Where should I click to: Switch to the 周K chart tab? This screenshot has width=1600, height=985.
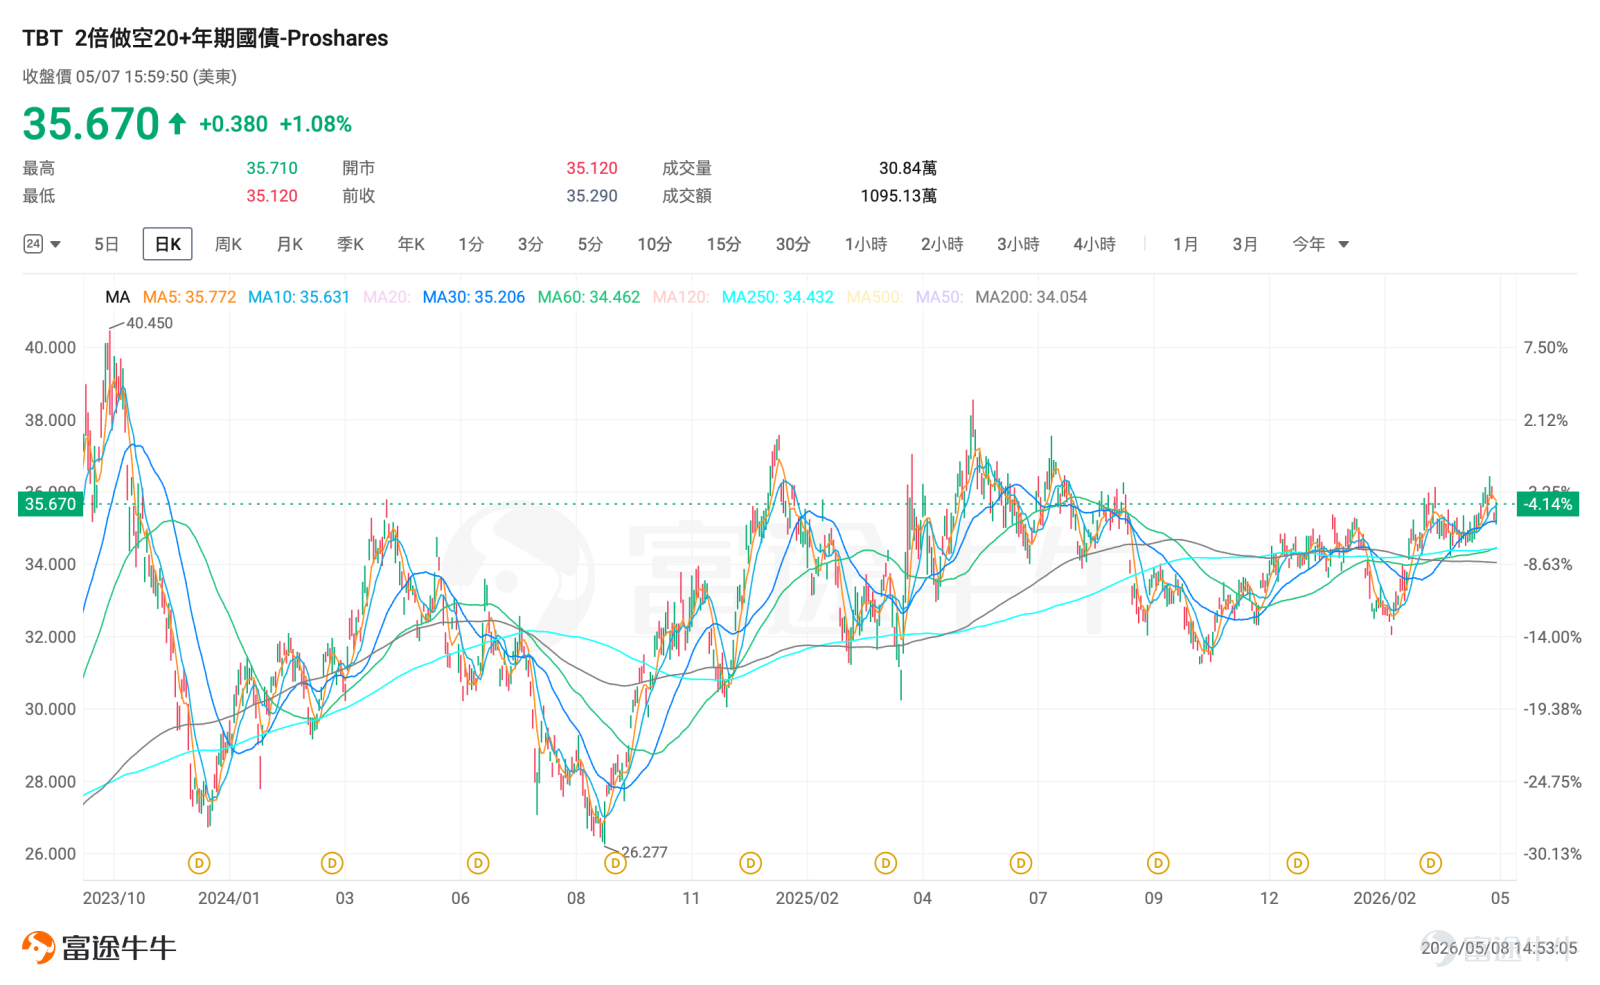(228, 244)
